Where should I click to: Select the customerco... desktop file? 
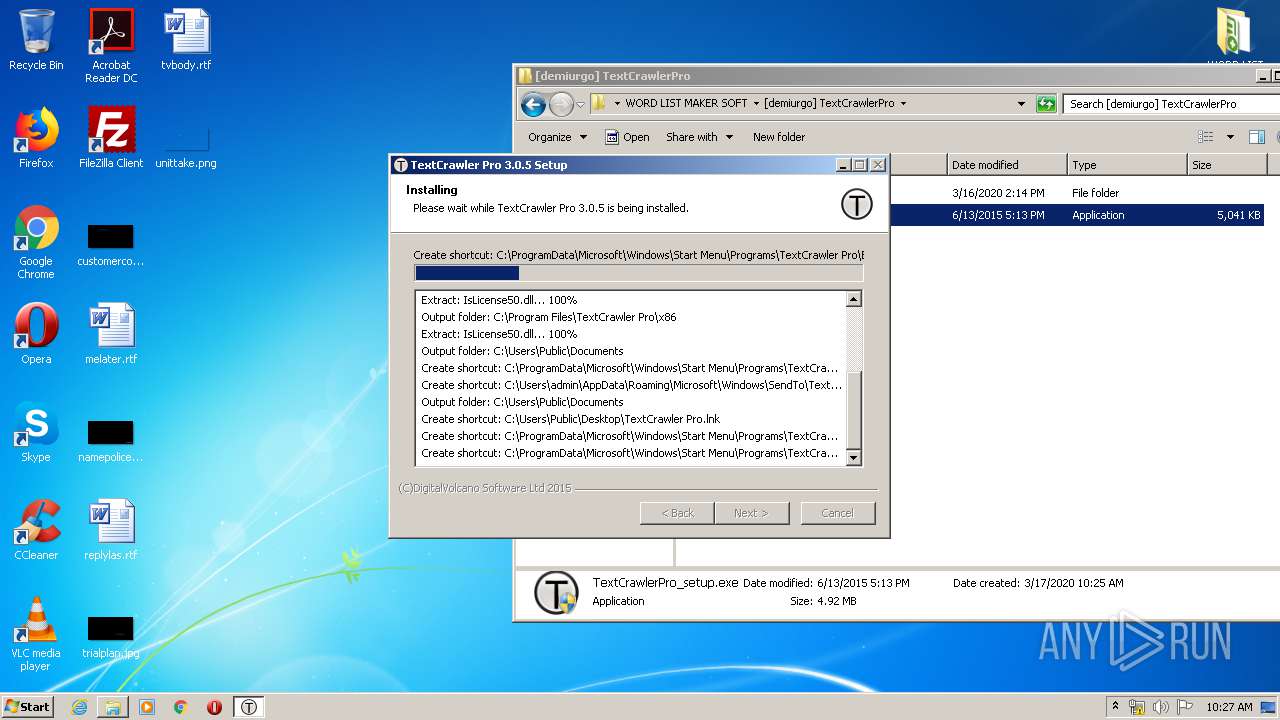pyautogui.click(x=111, y=245)
